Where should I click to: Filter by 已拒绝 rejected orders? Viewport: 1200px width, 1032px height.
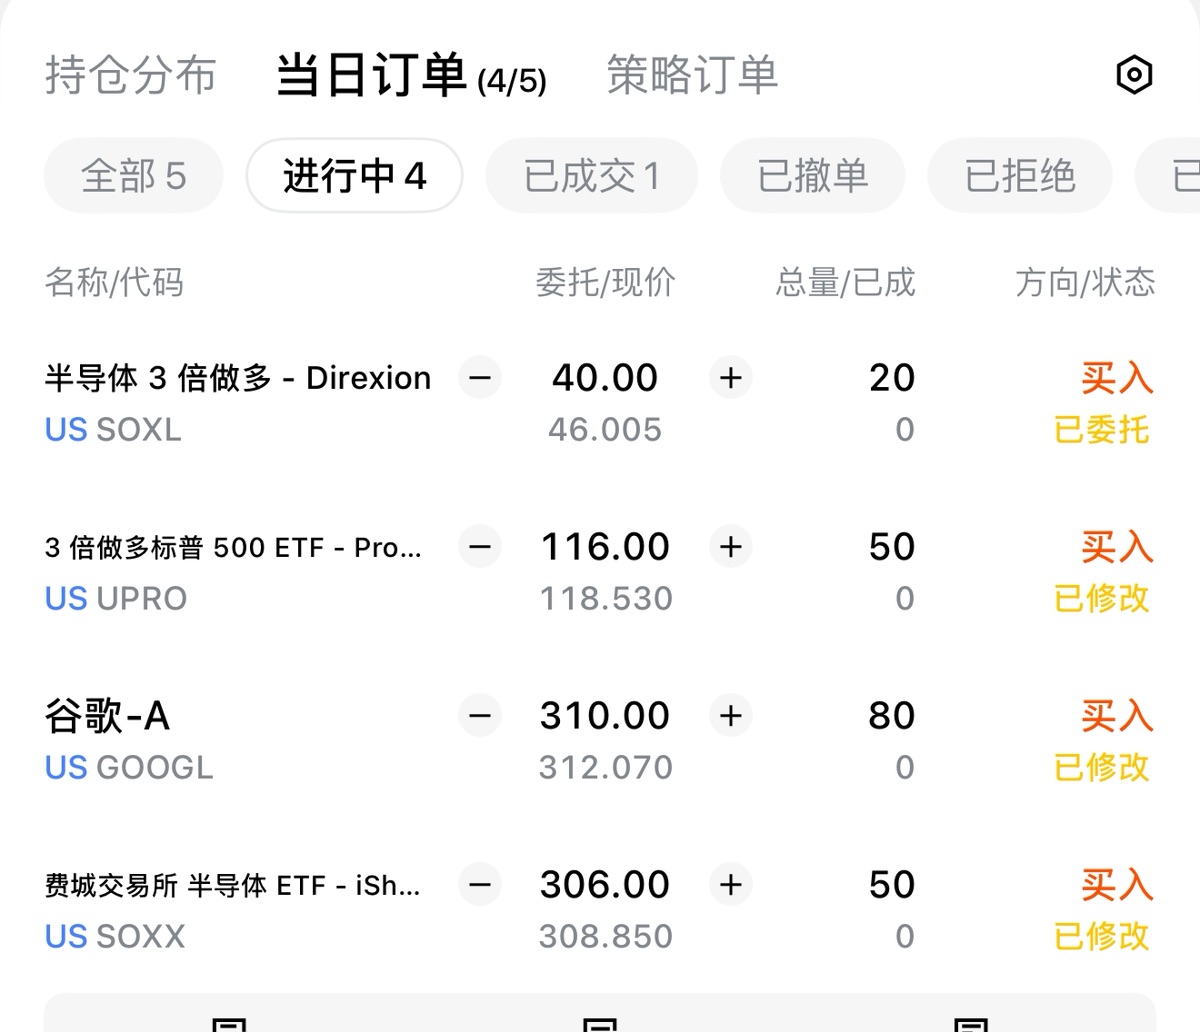point(1019,177)
